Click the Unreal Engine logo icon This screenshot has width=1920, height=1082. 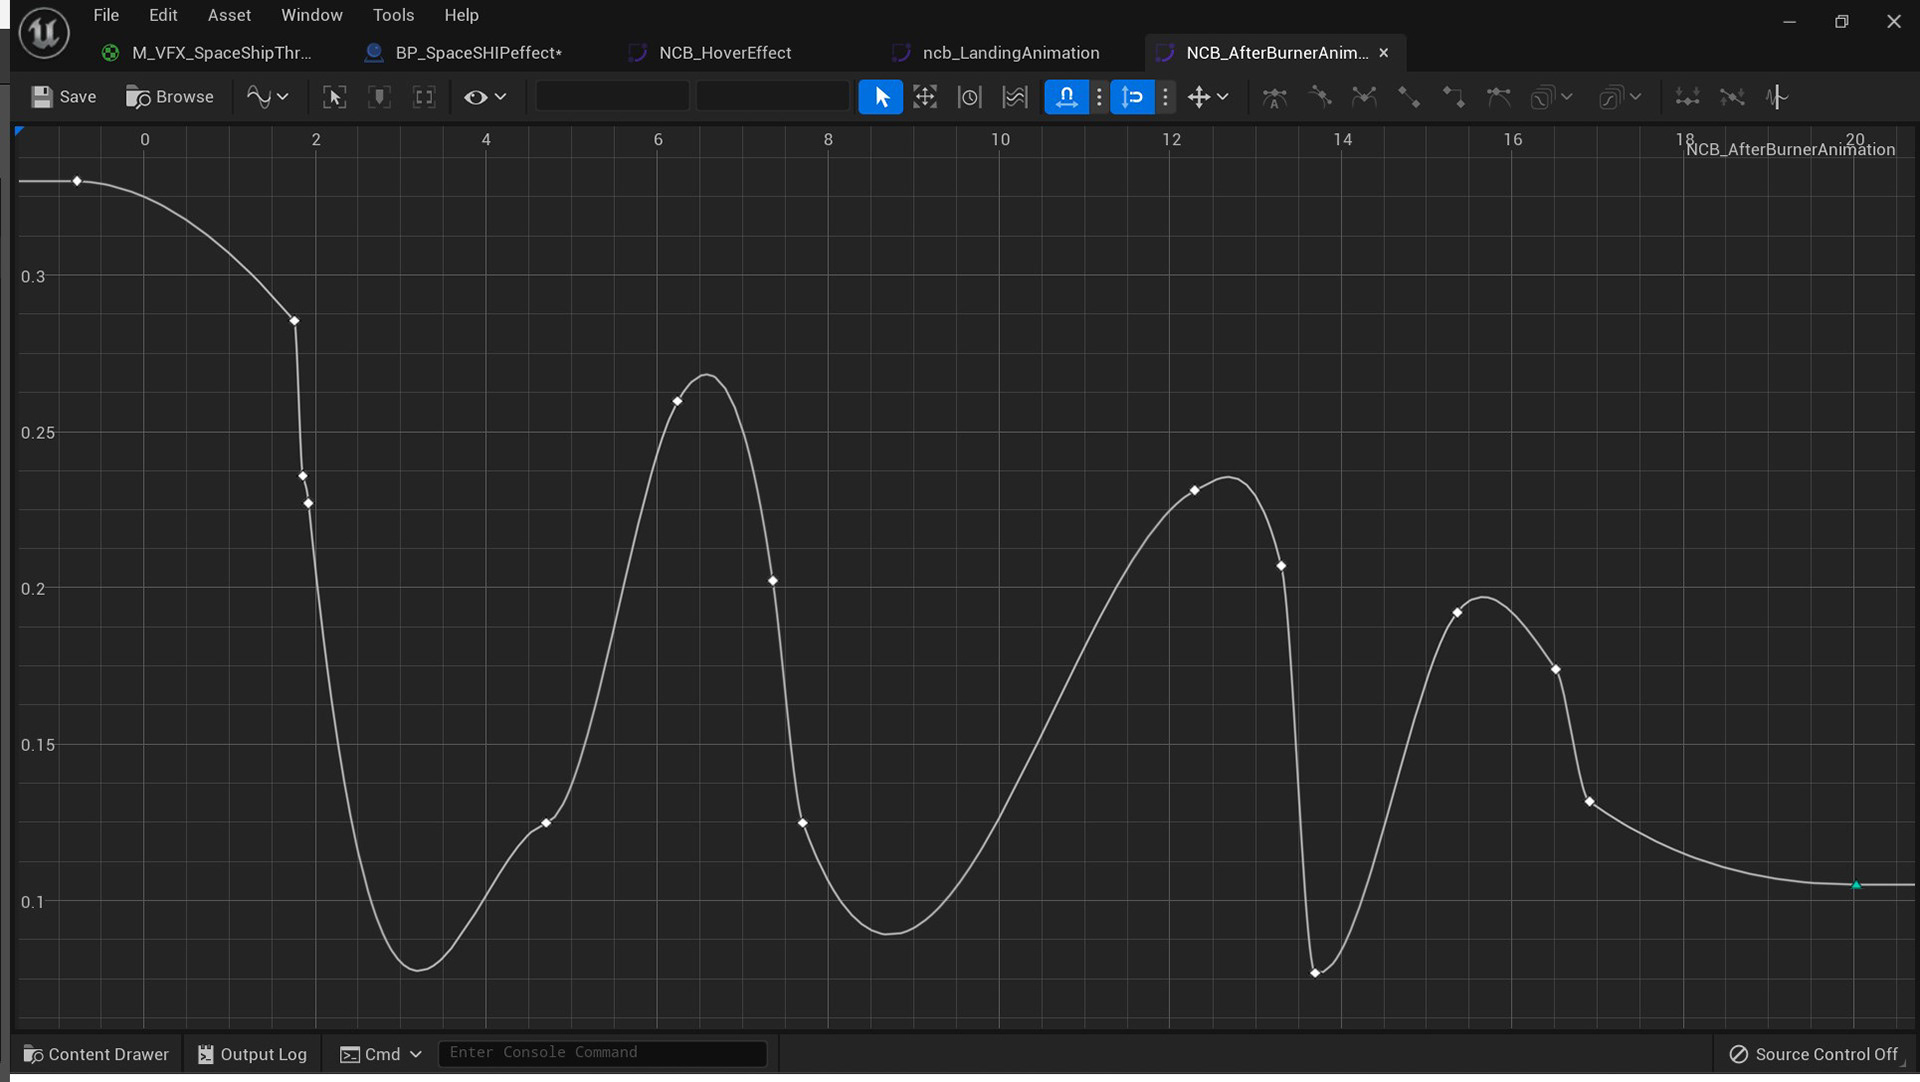click(44, 32)
